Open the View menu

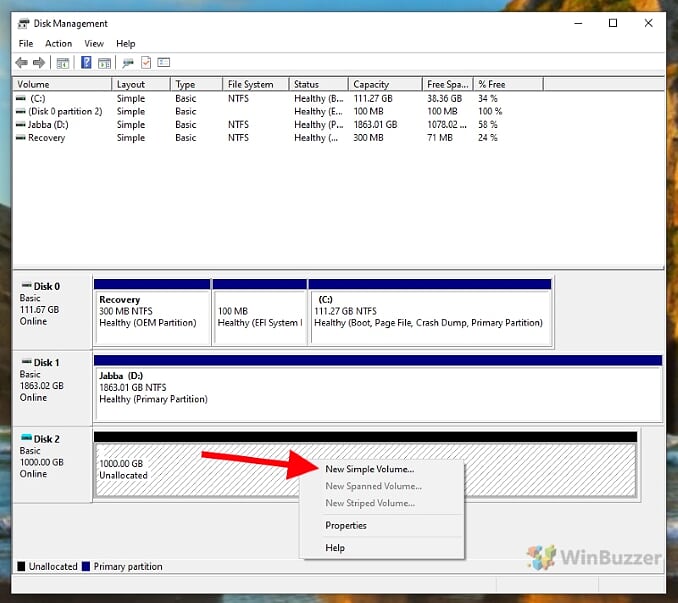94,44
